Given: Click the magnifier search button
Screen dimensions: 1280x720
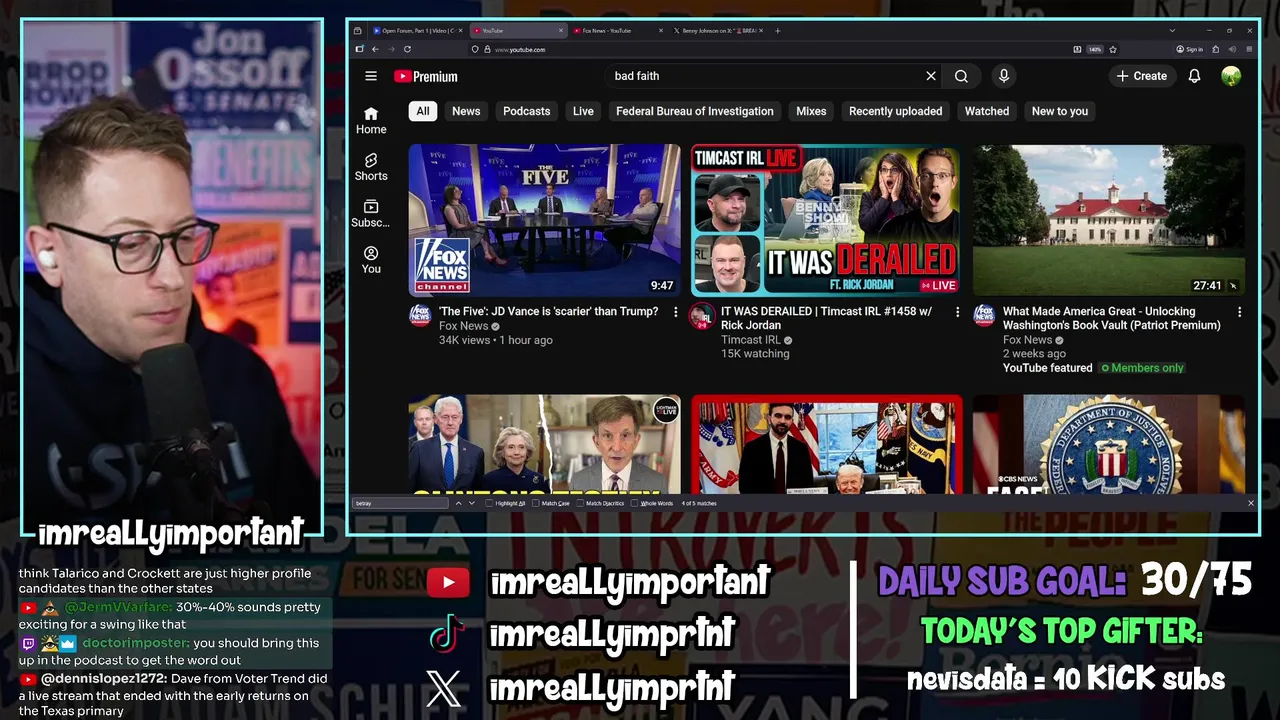Looking at the screenshot, I should 961,76.
